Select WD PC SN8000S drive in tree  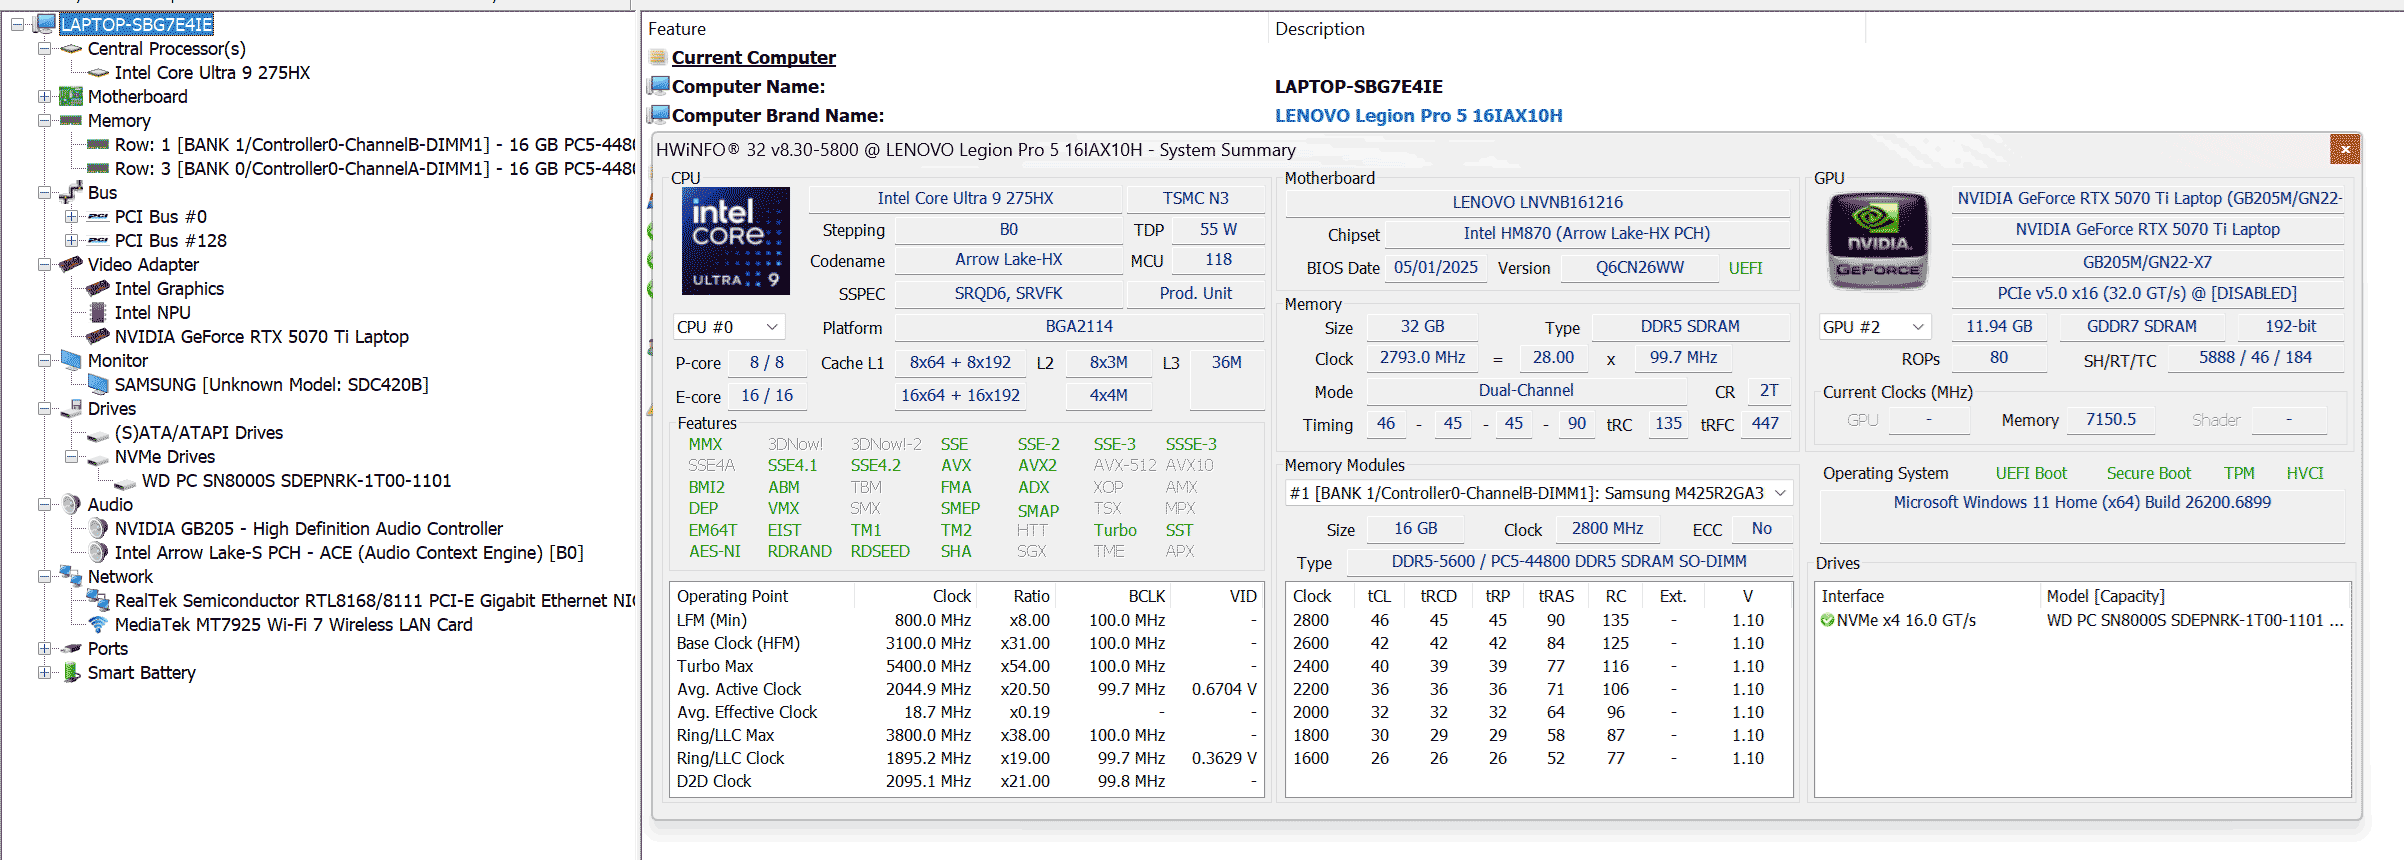tap(296, 481)
